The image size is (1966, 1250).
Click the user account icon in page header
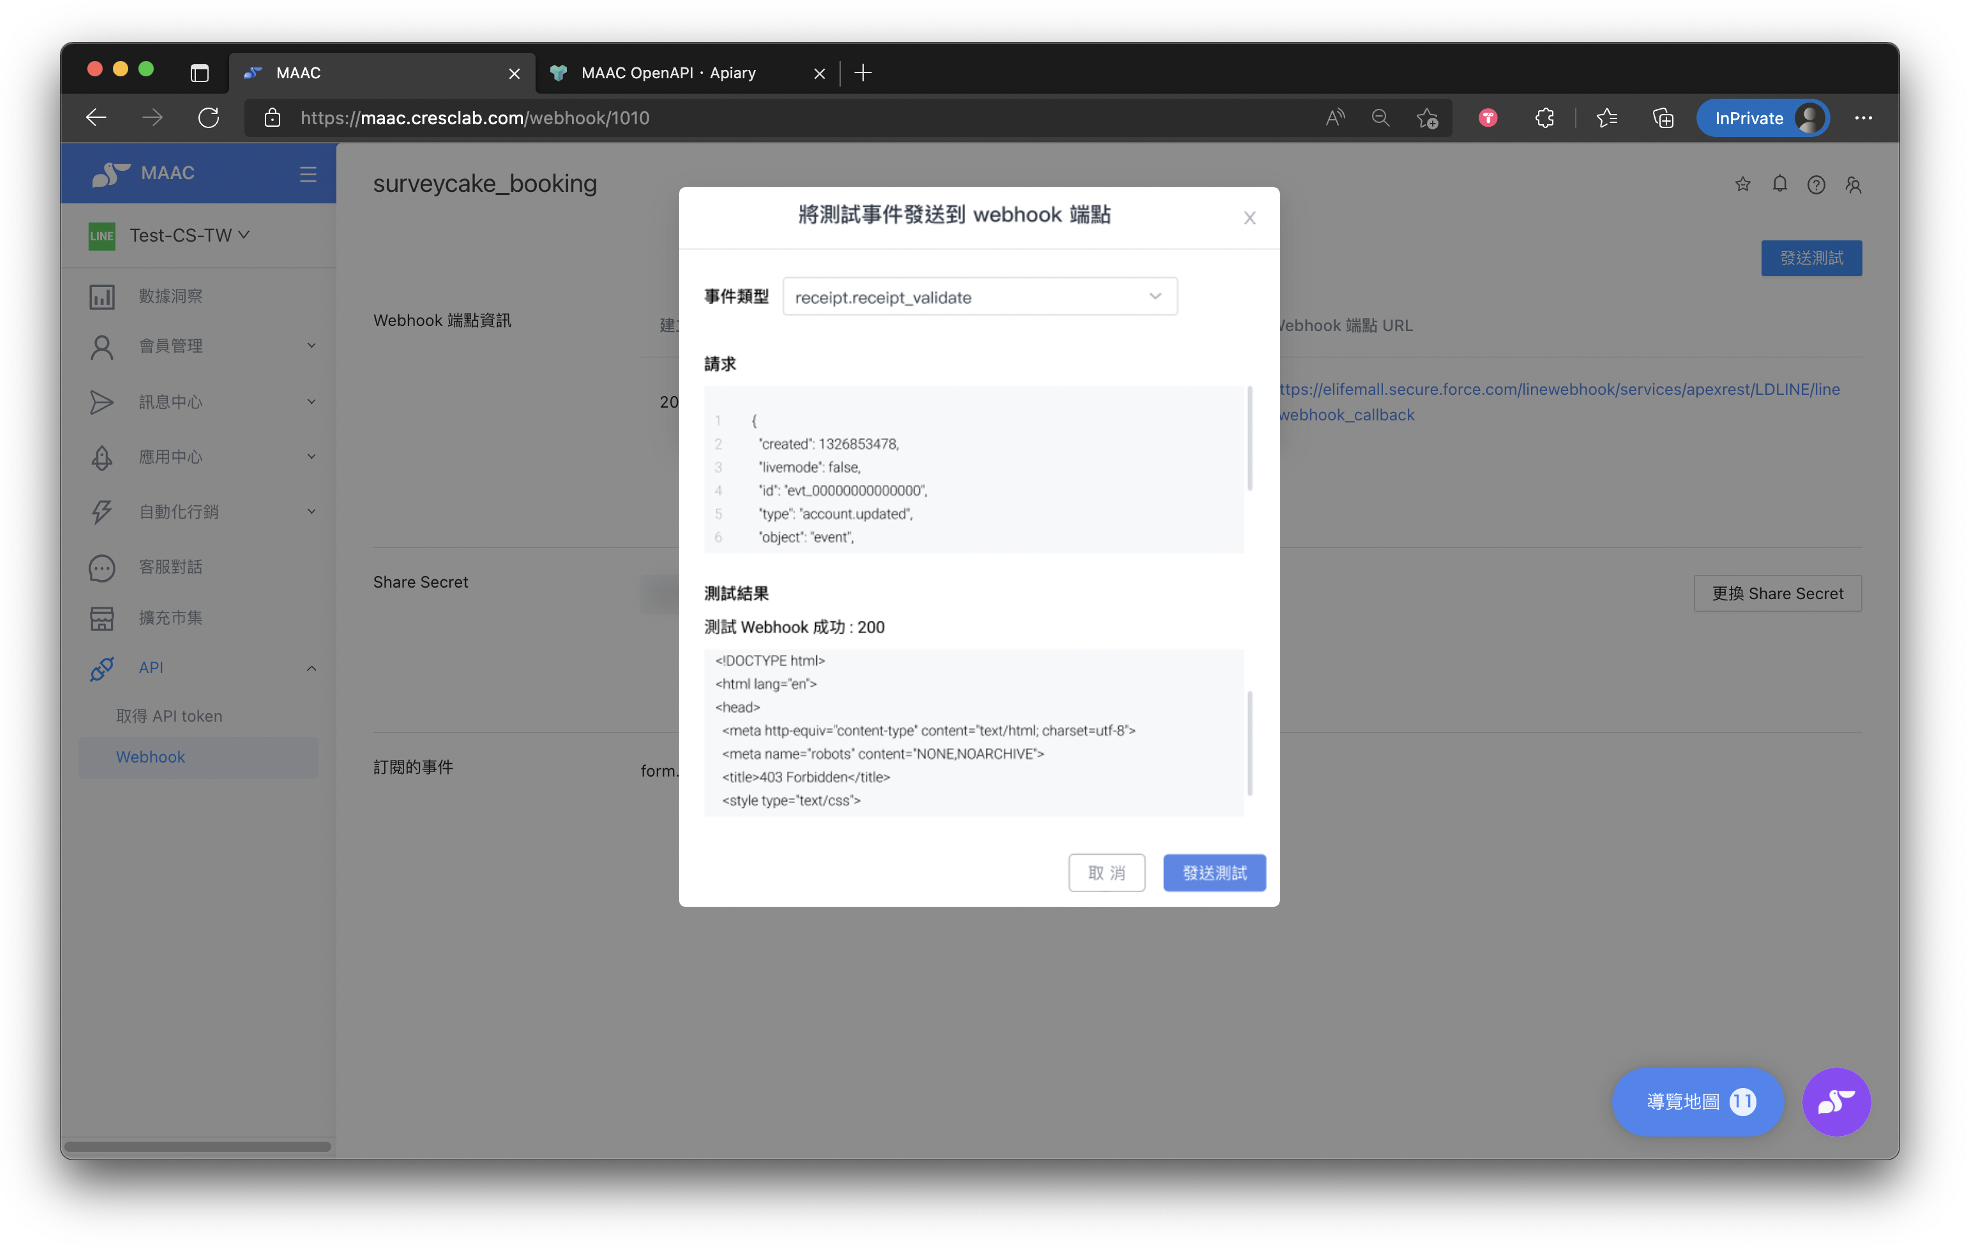1853,184
